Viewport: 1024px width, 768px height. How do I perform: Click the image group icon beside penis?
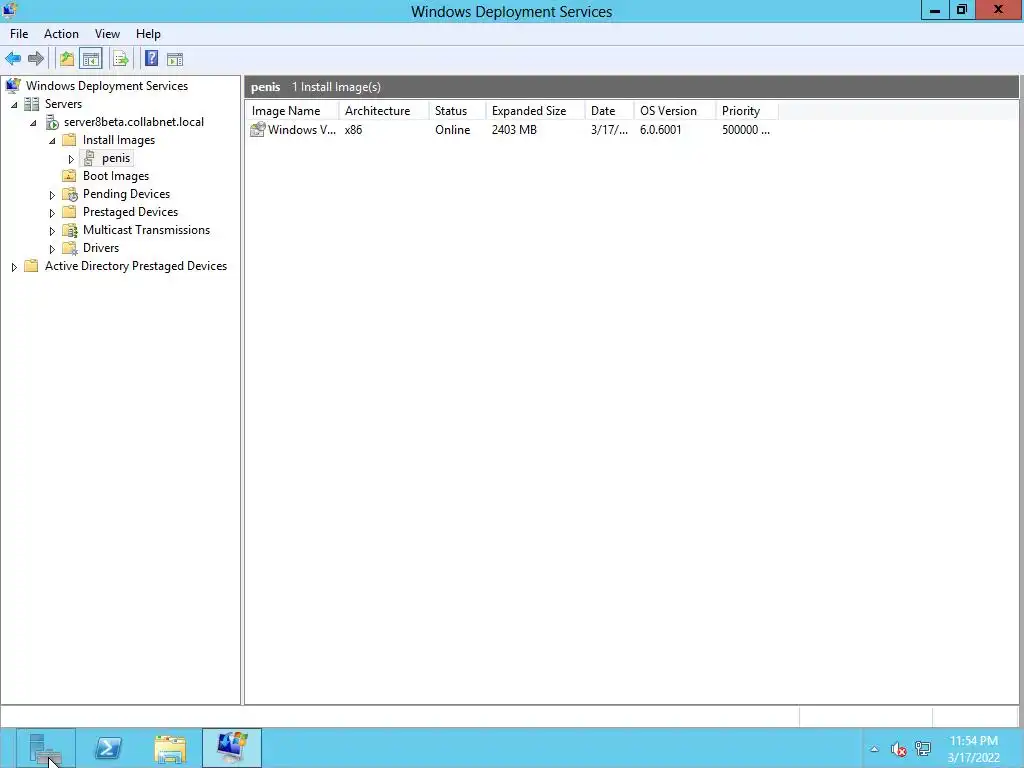point(89,158)
